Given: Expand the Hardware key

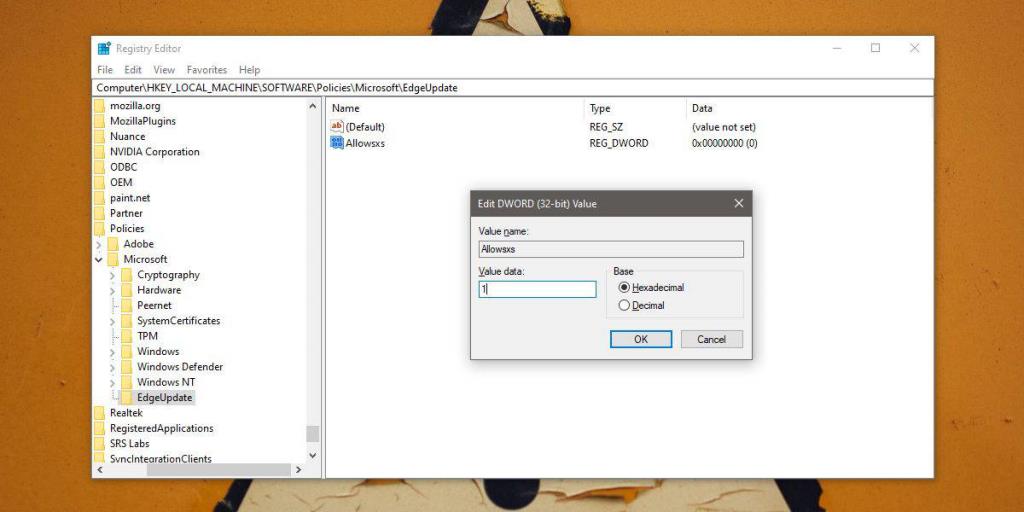Looking at the screenshot, I should 112,290.
